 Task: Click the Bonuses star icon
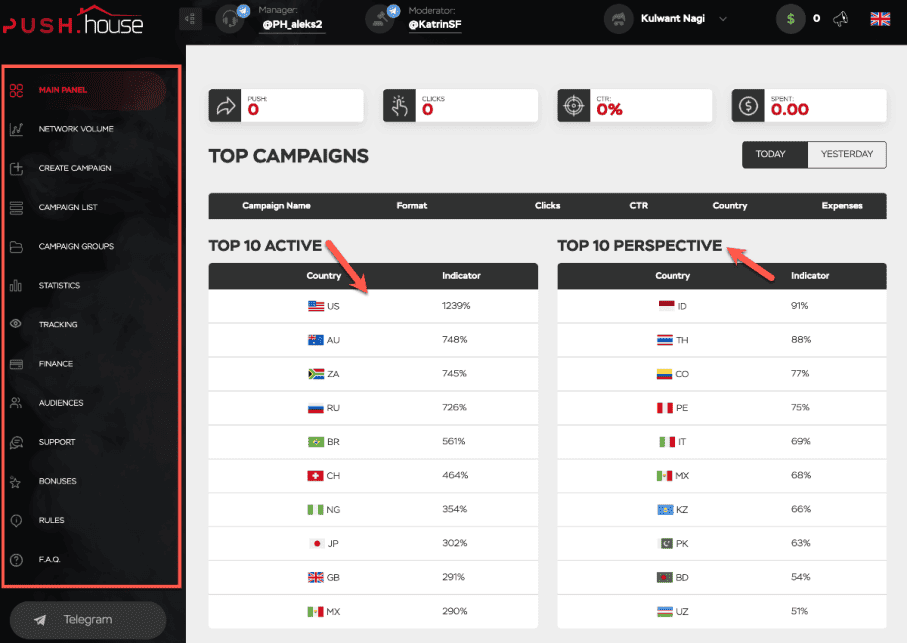click(x=16, y=482)
